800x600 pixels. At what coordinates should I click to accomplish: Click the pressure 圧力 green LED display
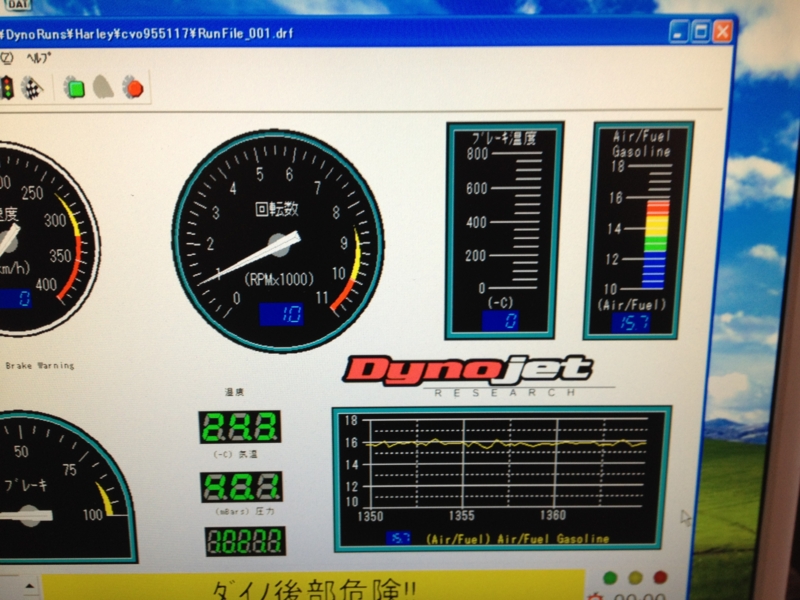241,486
